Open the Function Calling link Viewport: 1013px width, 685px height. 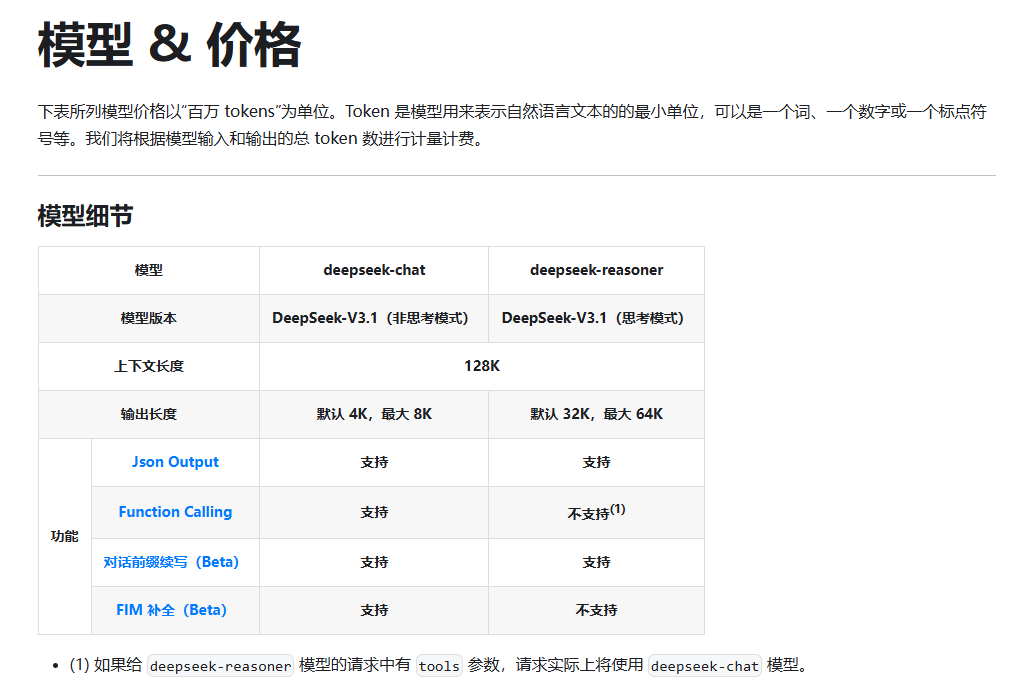click(175, 512)
